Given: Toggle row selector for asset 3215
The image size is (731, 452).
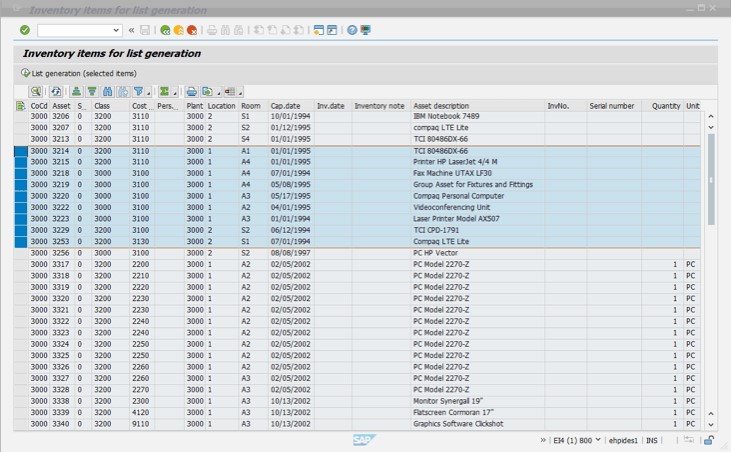Looking at the screenshot, I should [x=21, y=162].
